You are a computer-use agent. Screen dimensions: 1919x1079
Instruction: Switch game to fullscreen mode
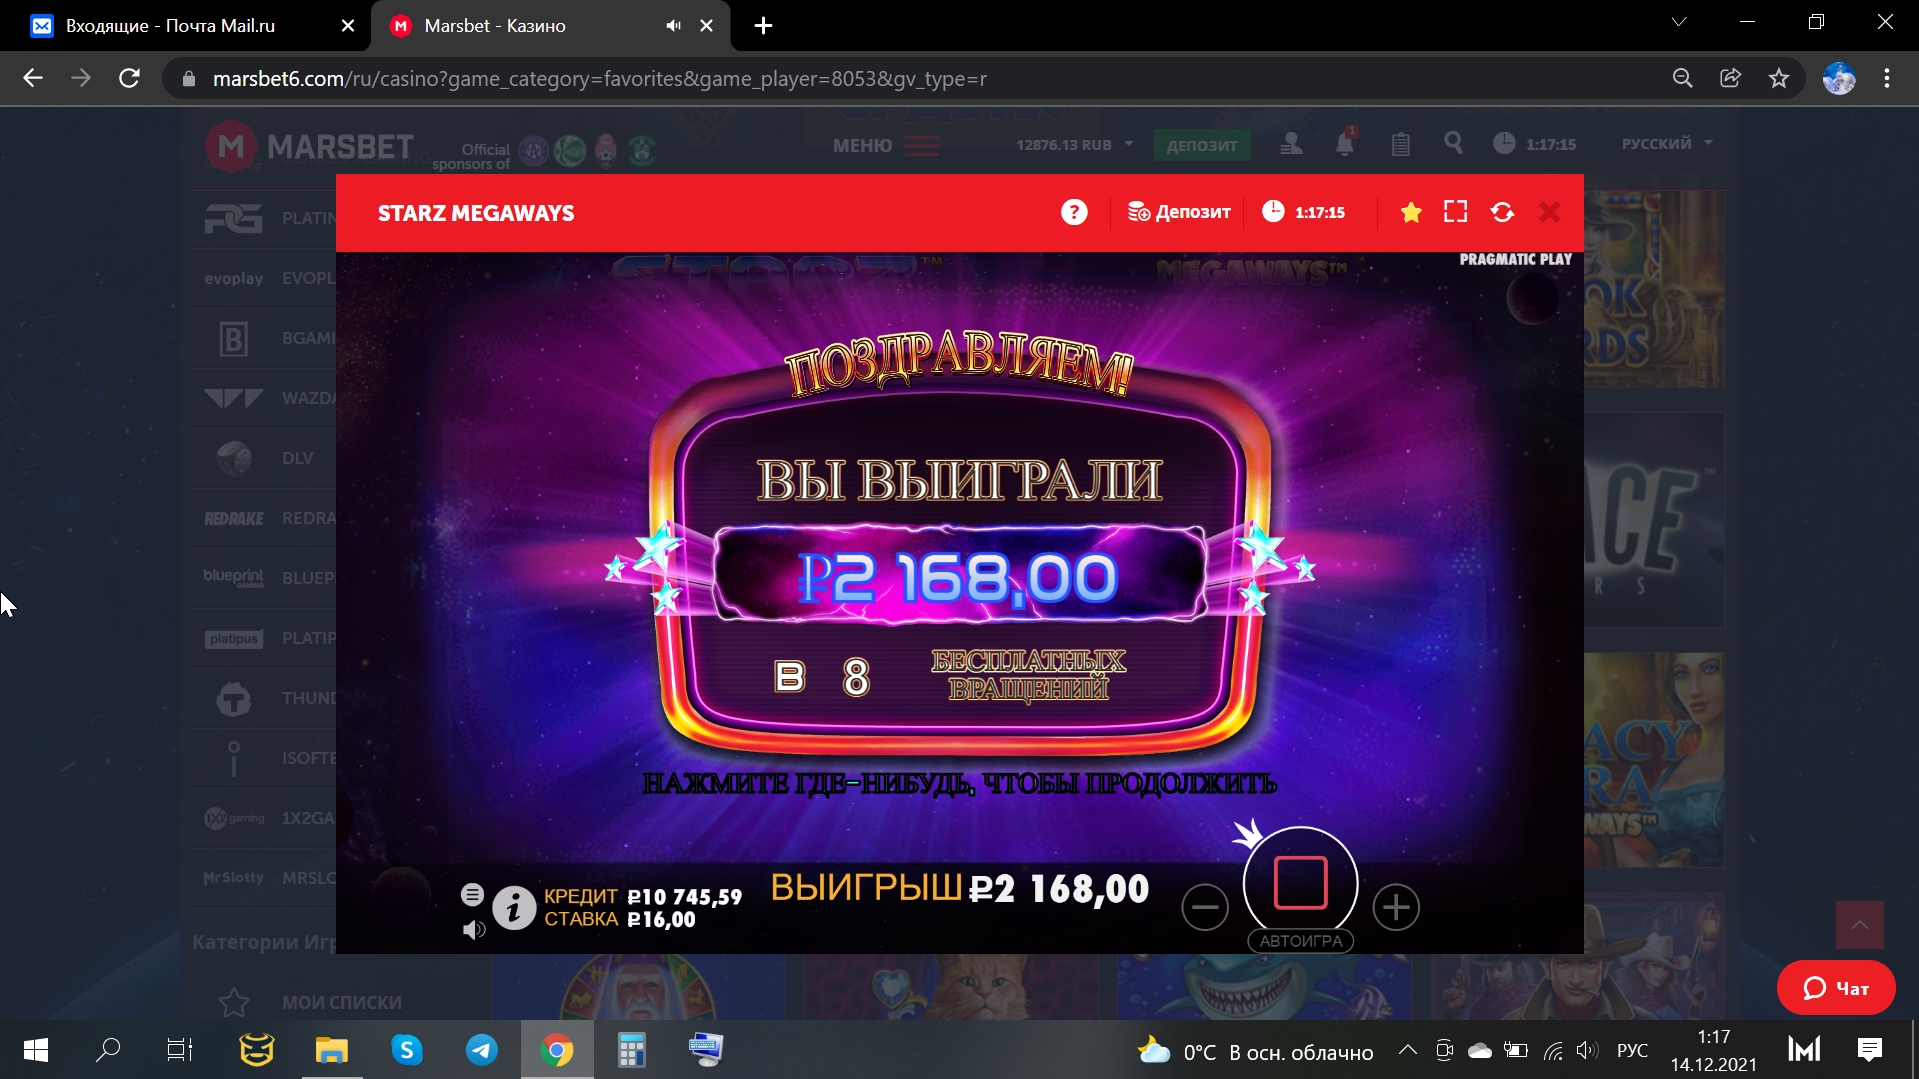coord(1456,212)
